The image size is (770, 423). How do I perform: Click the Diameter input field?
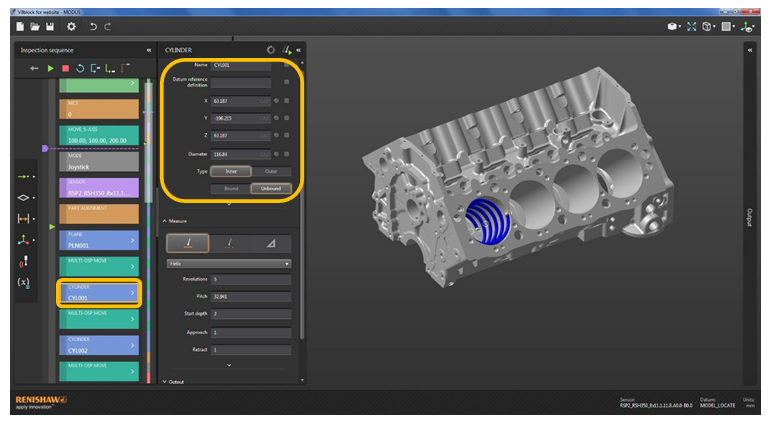241,154
